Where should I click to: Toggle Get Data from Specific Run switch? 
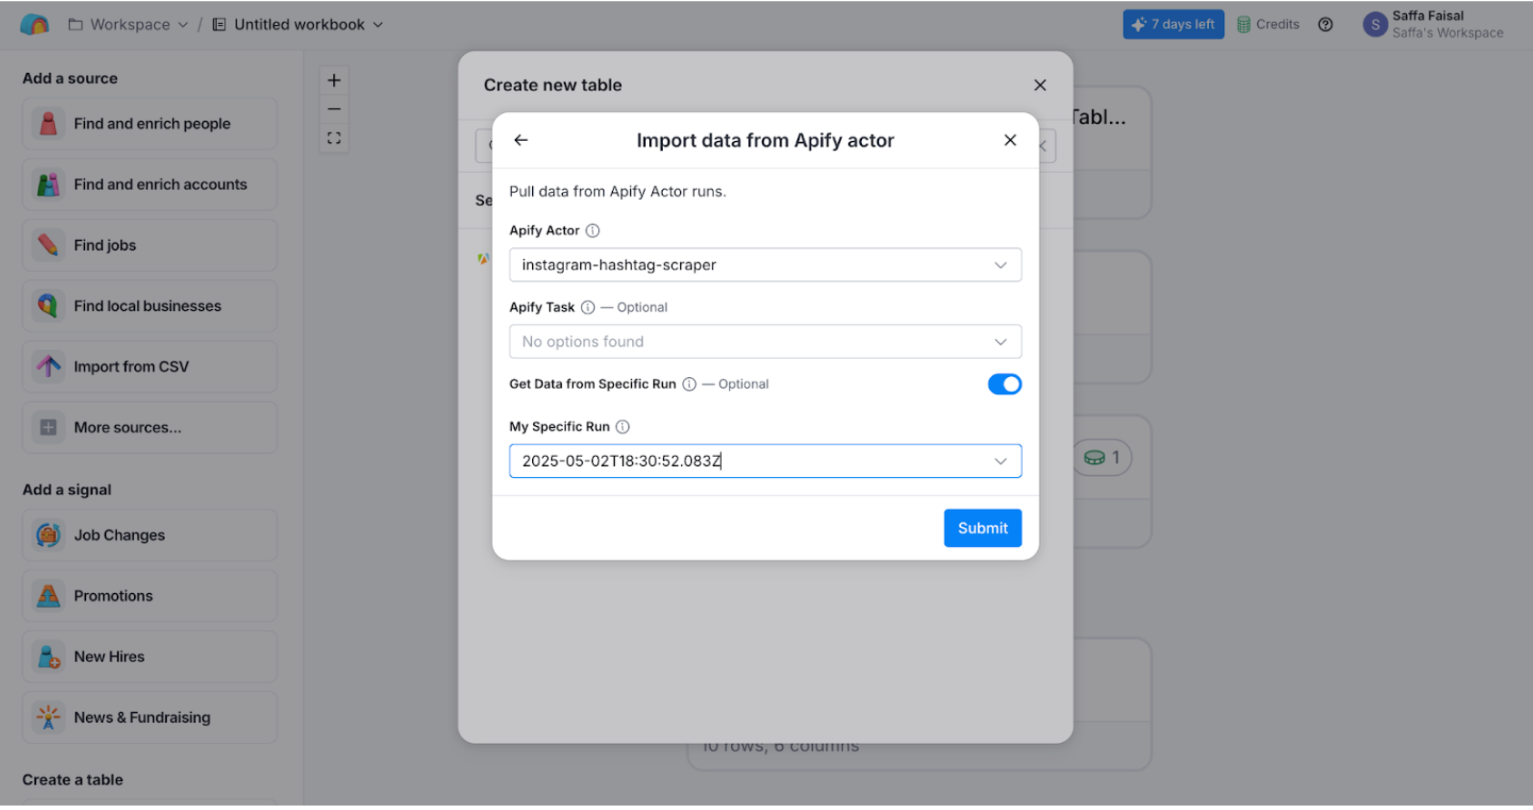1004,384
